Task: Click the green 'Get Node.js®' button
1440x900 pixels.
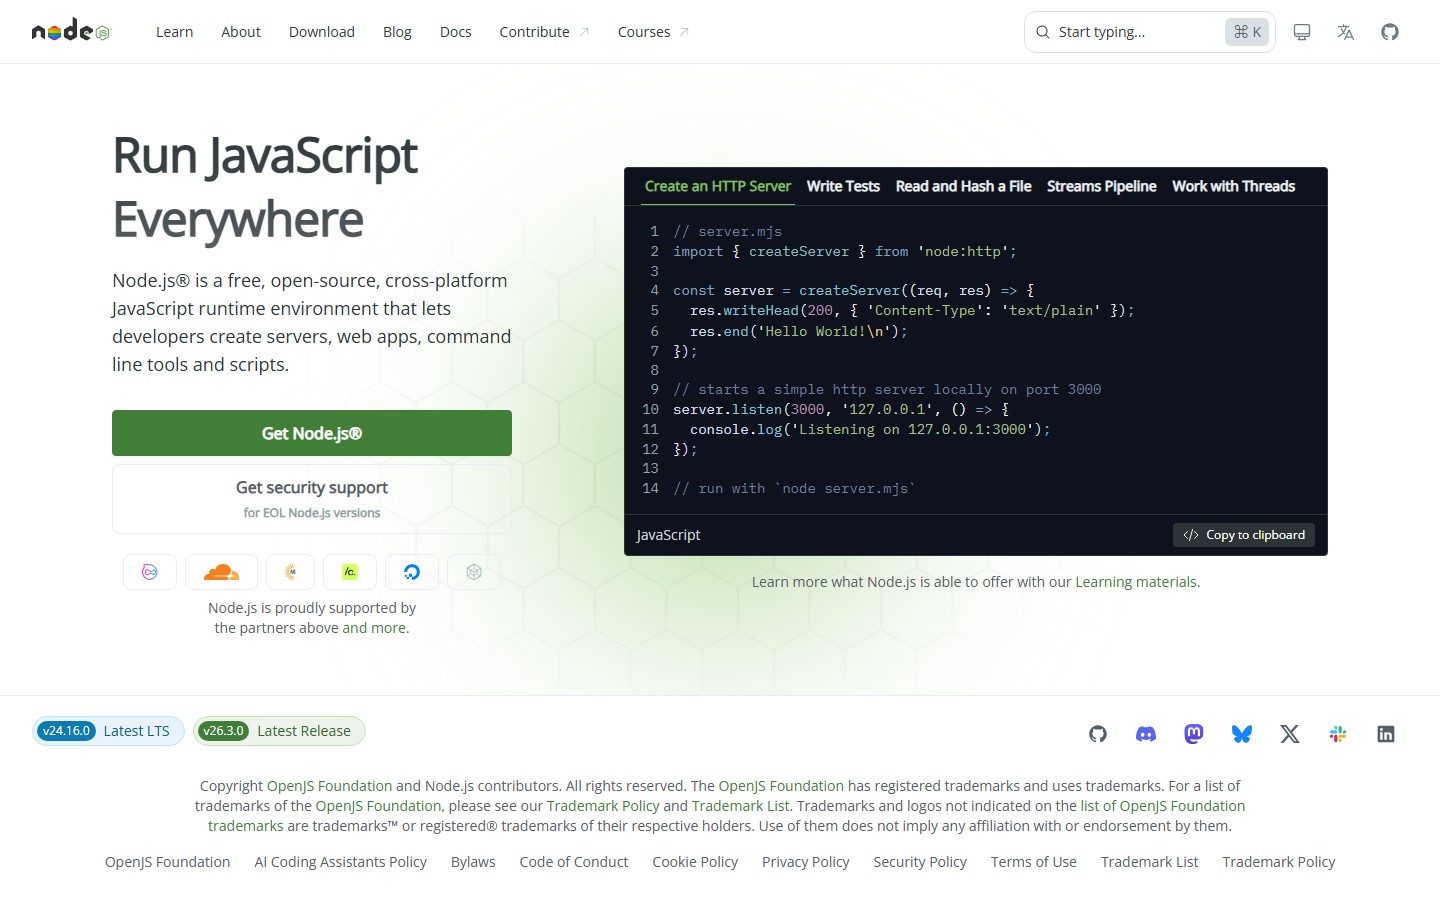Action: tap(312, 433)
